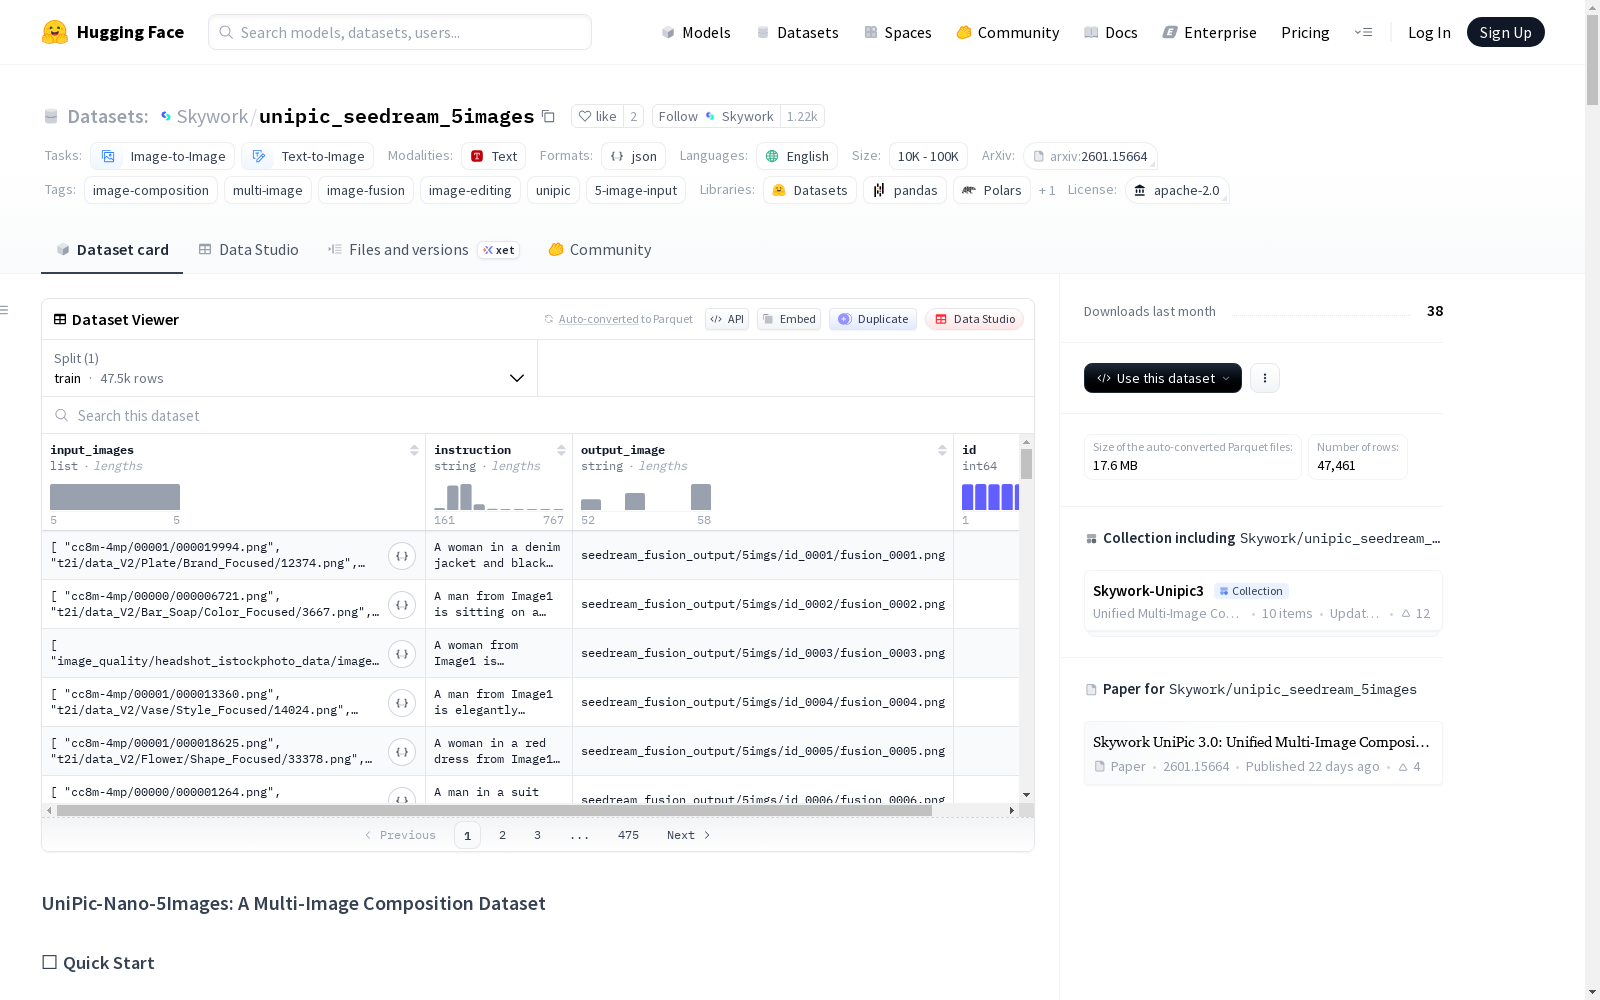Viewport: 1600px width, 1000px height.
Task: Select the Text-to-Image task tag
Action: tap(308, 156)
